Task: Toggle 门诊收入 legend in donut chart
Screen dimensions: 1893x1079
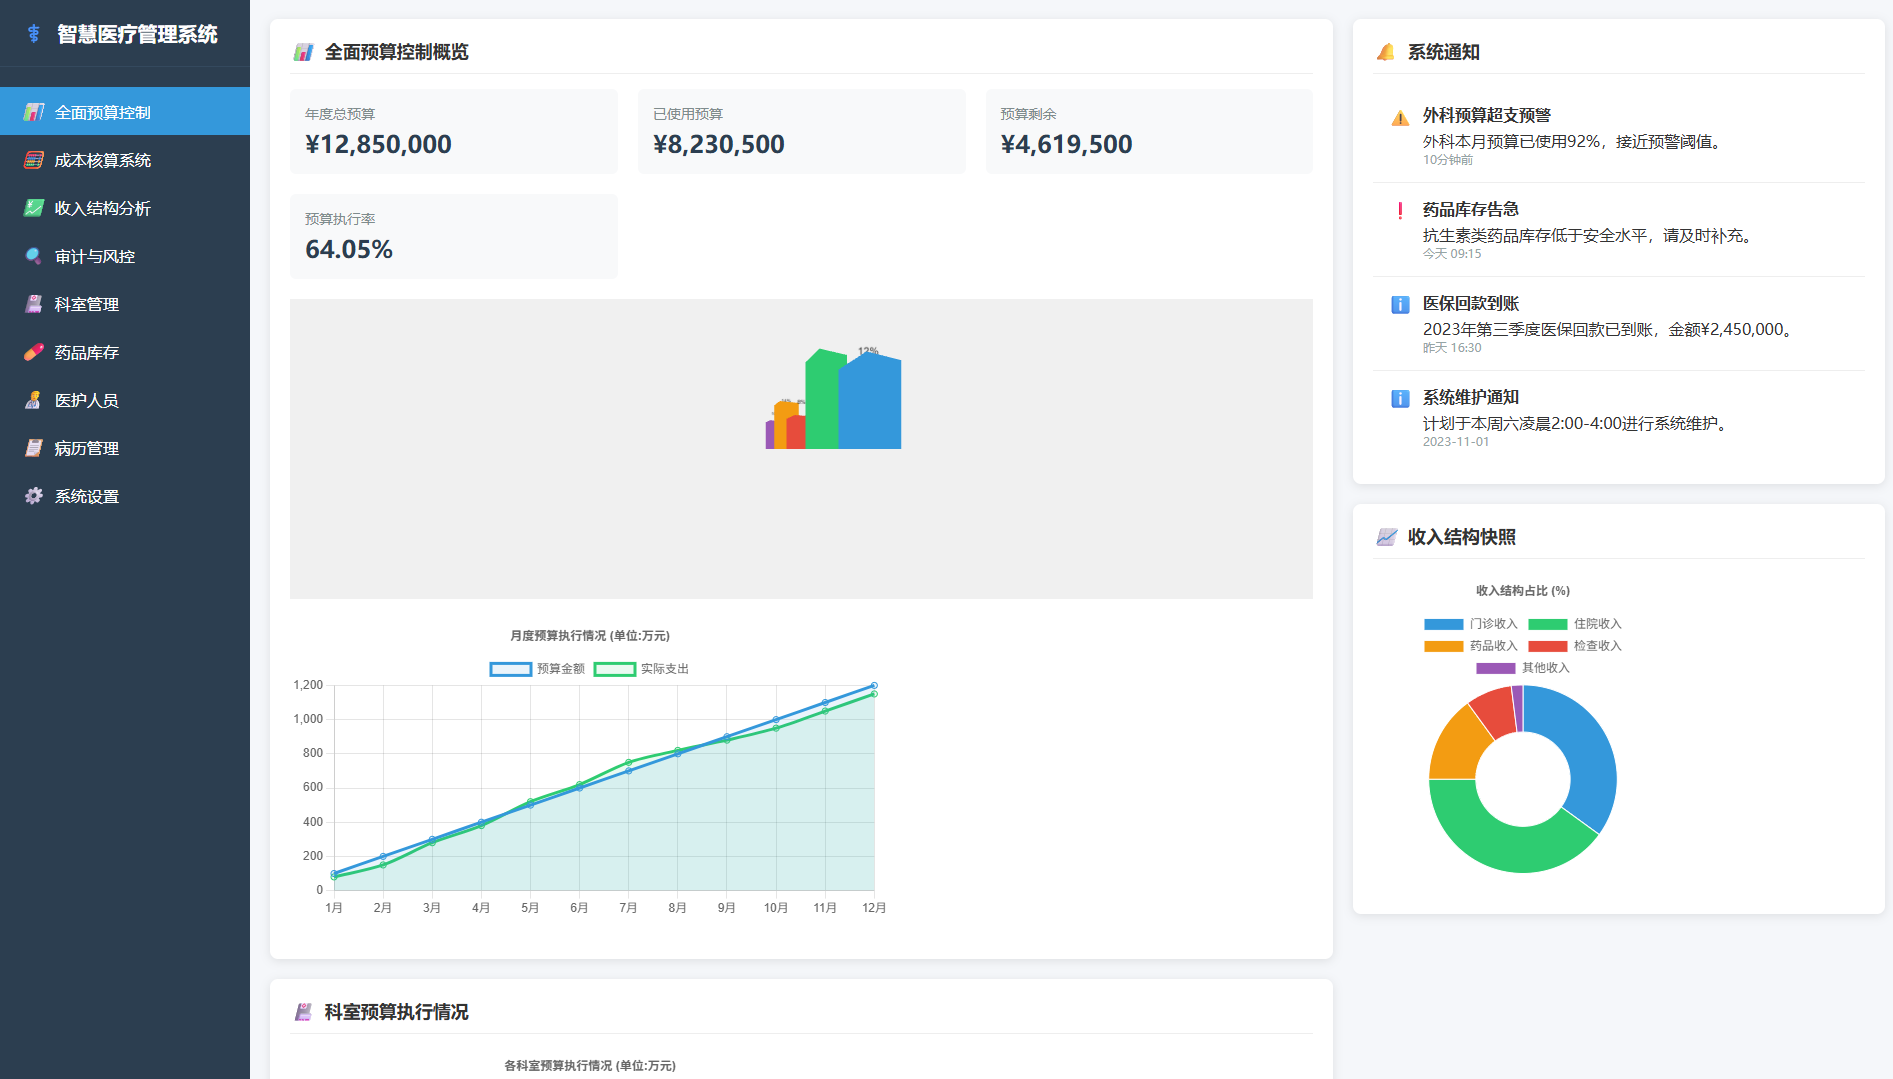Action: [x=1471, y=624]
